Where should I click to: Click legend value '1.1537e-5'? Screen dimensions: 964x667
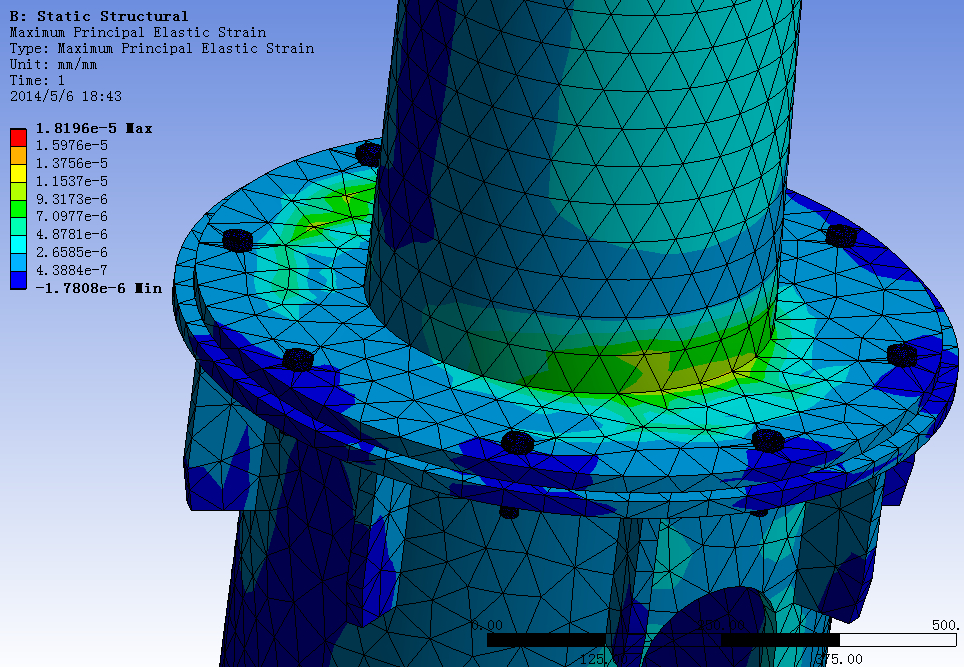[x=72, y=181]
